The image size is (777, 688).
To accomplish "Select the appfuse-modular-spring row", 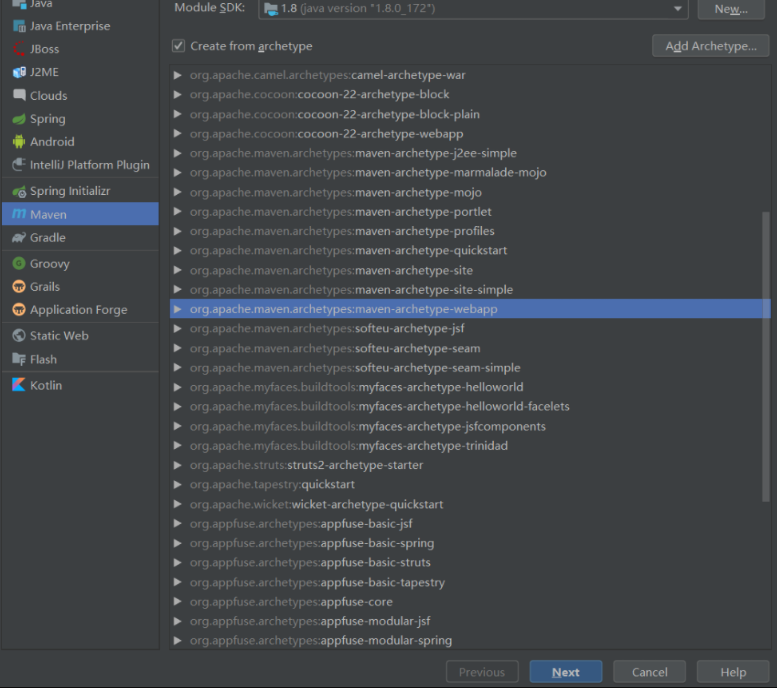I will (470, 640).
